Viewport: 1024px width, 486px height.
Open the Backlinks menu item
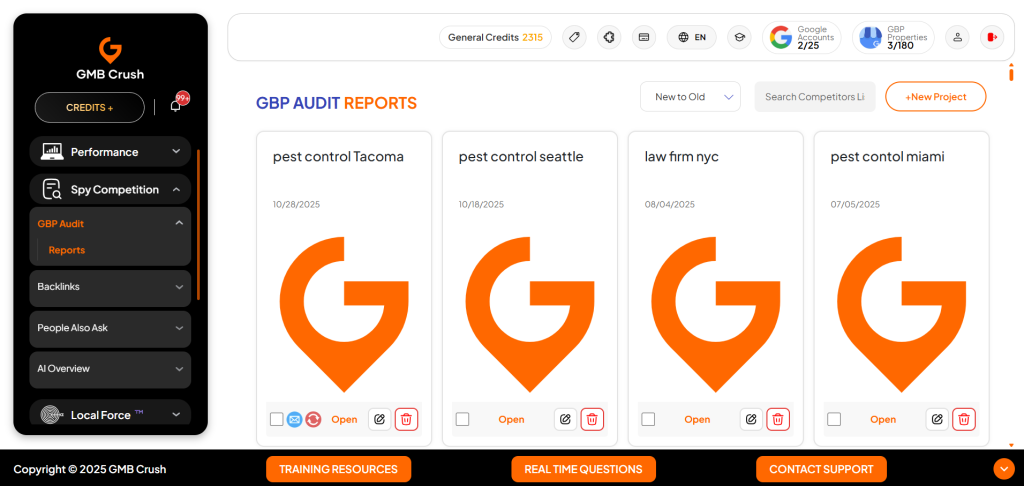110,288
